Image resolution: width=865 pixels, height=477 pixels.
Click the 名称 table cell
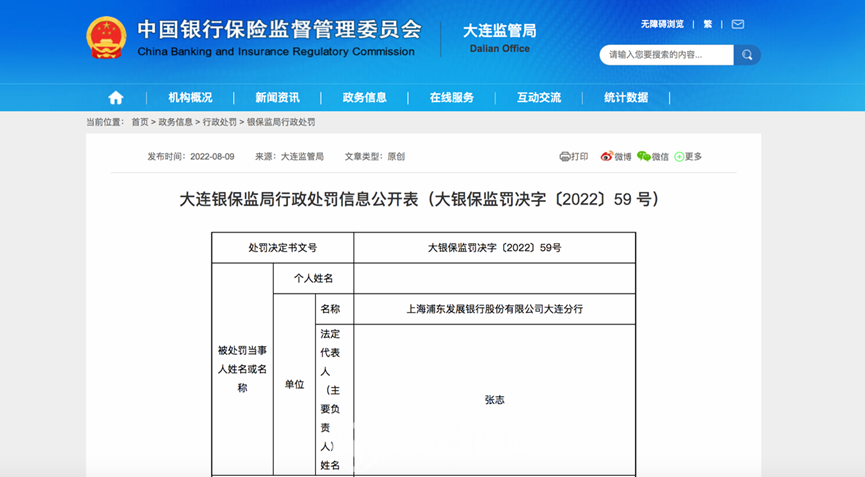[334, 309]
